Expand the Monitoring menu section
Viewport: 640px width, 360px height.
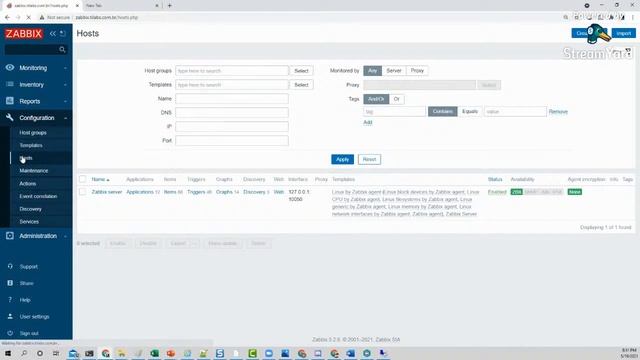tap(36, 68)
